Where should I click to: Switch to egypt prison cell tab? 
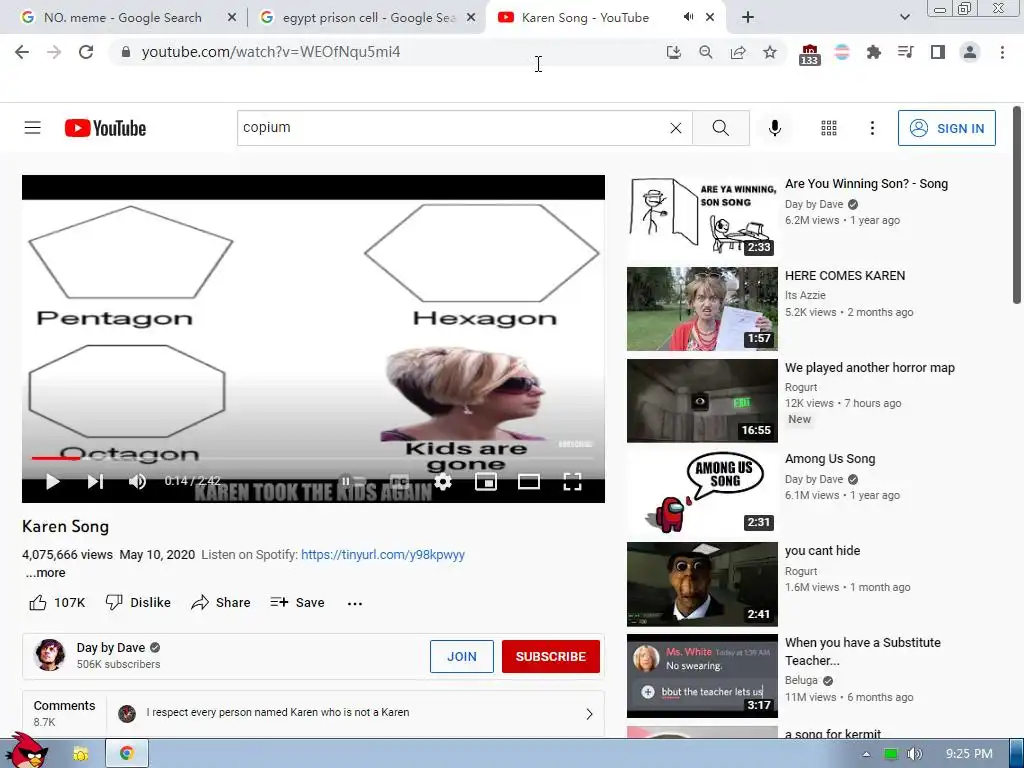tap(366, 18)
